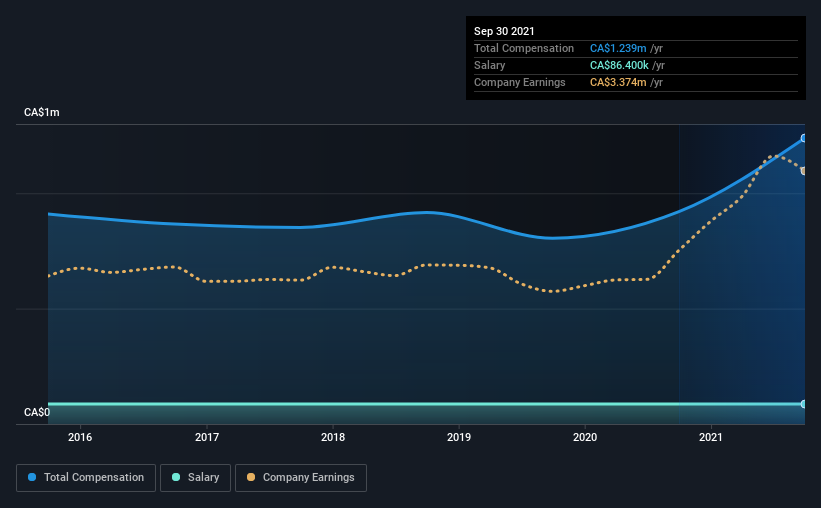Image resolution: width=821 pixels, height=508 pixels.
Task: Click the CA$1m y-axis label
Action: coord(42,113)
